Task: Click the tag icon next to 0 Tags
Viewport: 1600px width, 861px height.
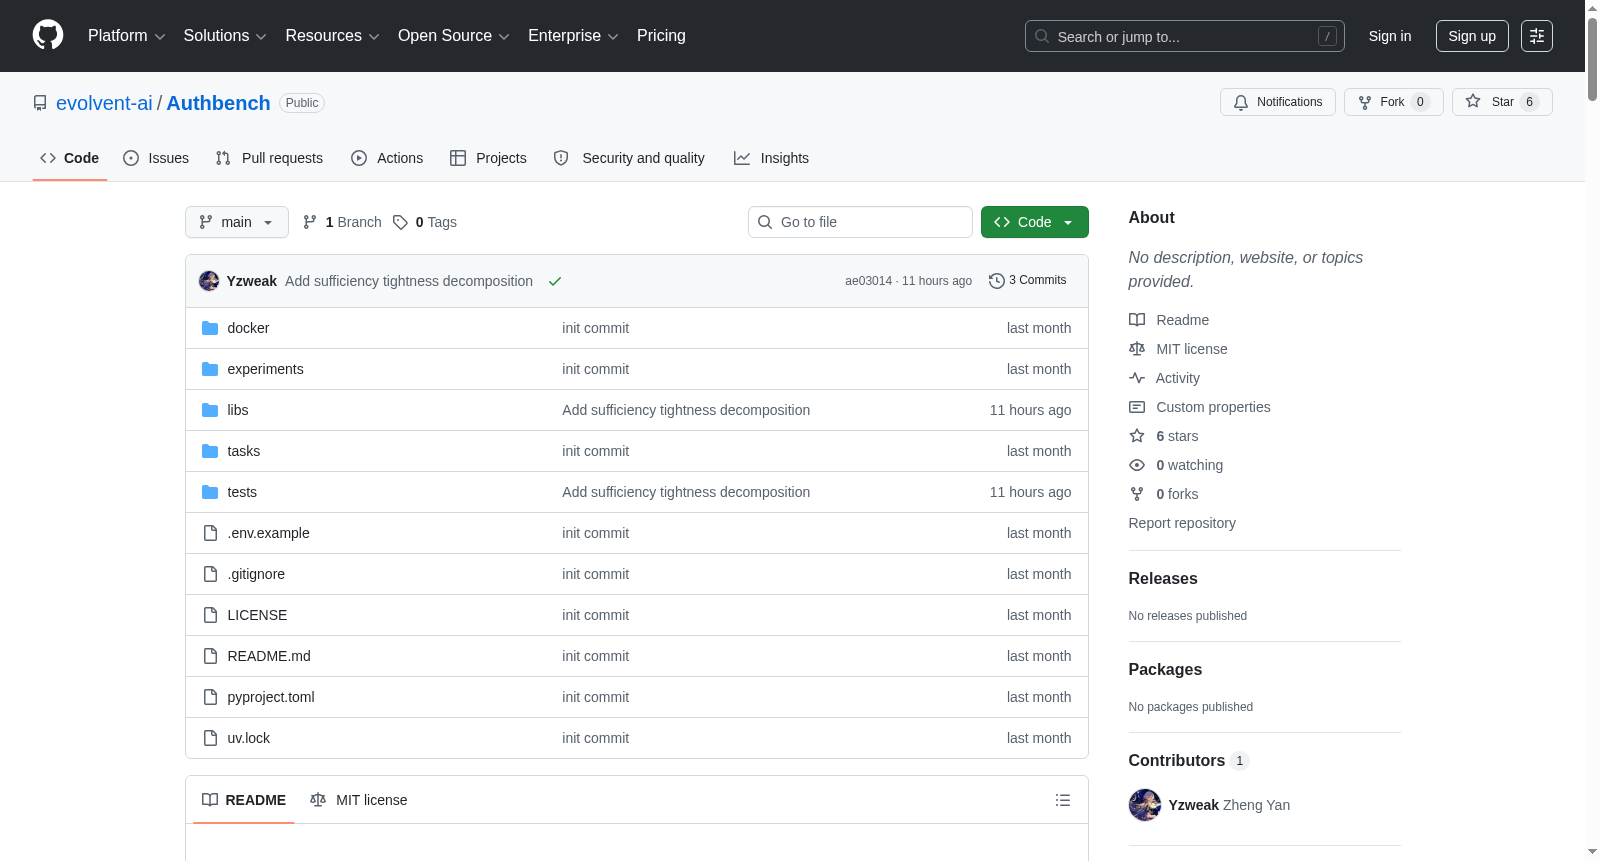Action: click(400, 222)
